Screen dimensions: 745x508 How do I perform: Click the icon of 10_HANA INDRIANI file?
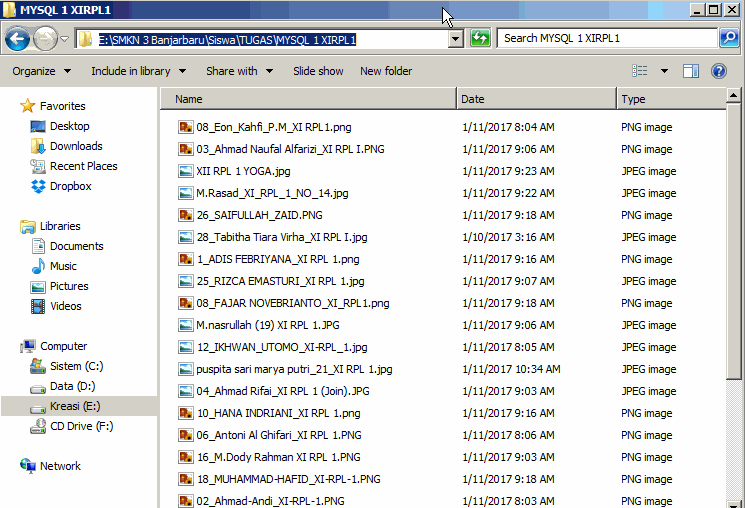(185, 413)
